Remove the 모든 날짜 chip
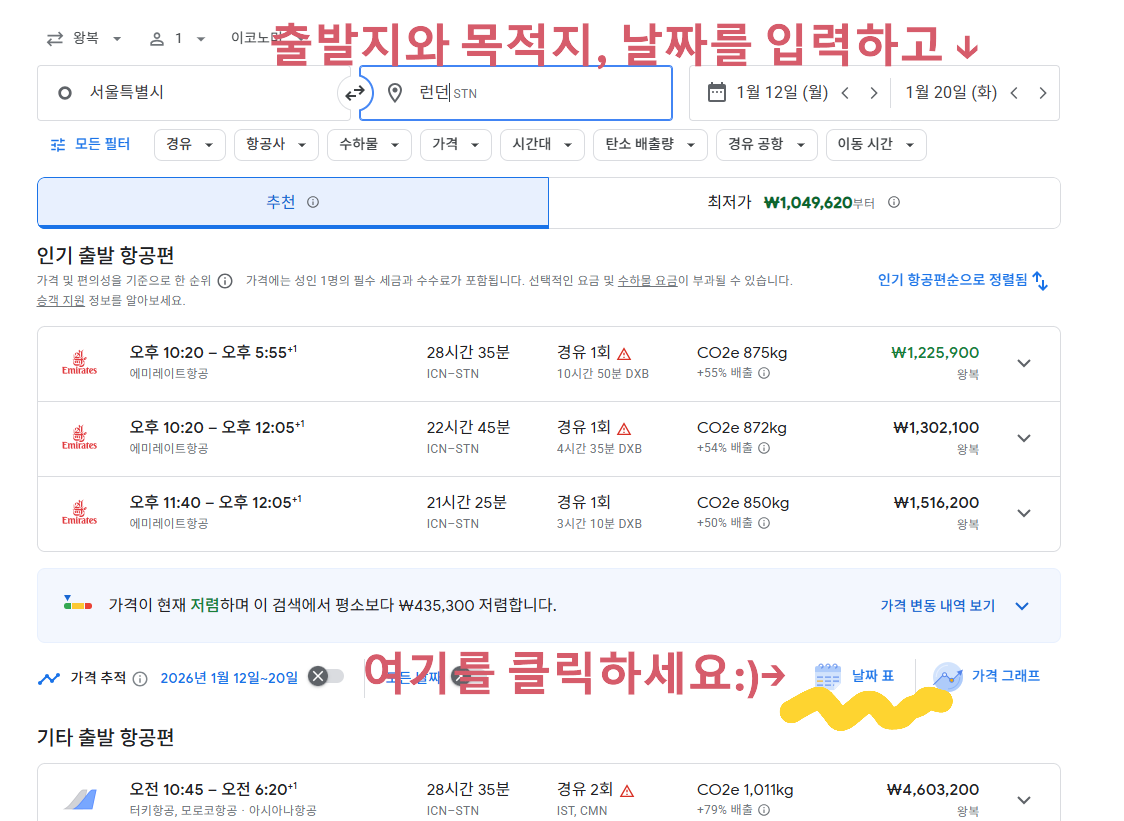This screenshot has width=1124, height=821. click(460, 676)
